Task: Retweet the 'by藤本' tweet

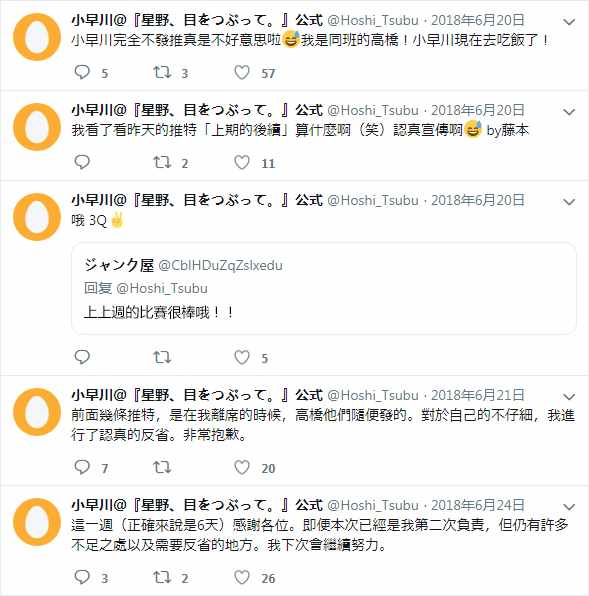Action: (x=162, y=162)
